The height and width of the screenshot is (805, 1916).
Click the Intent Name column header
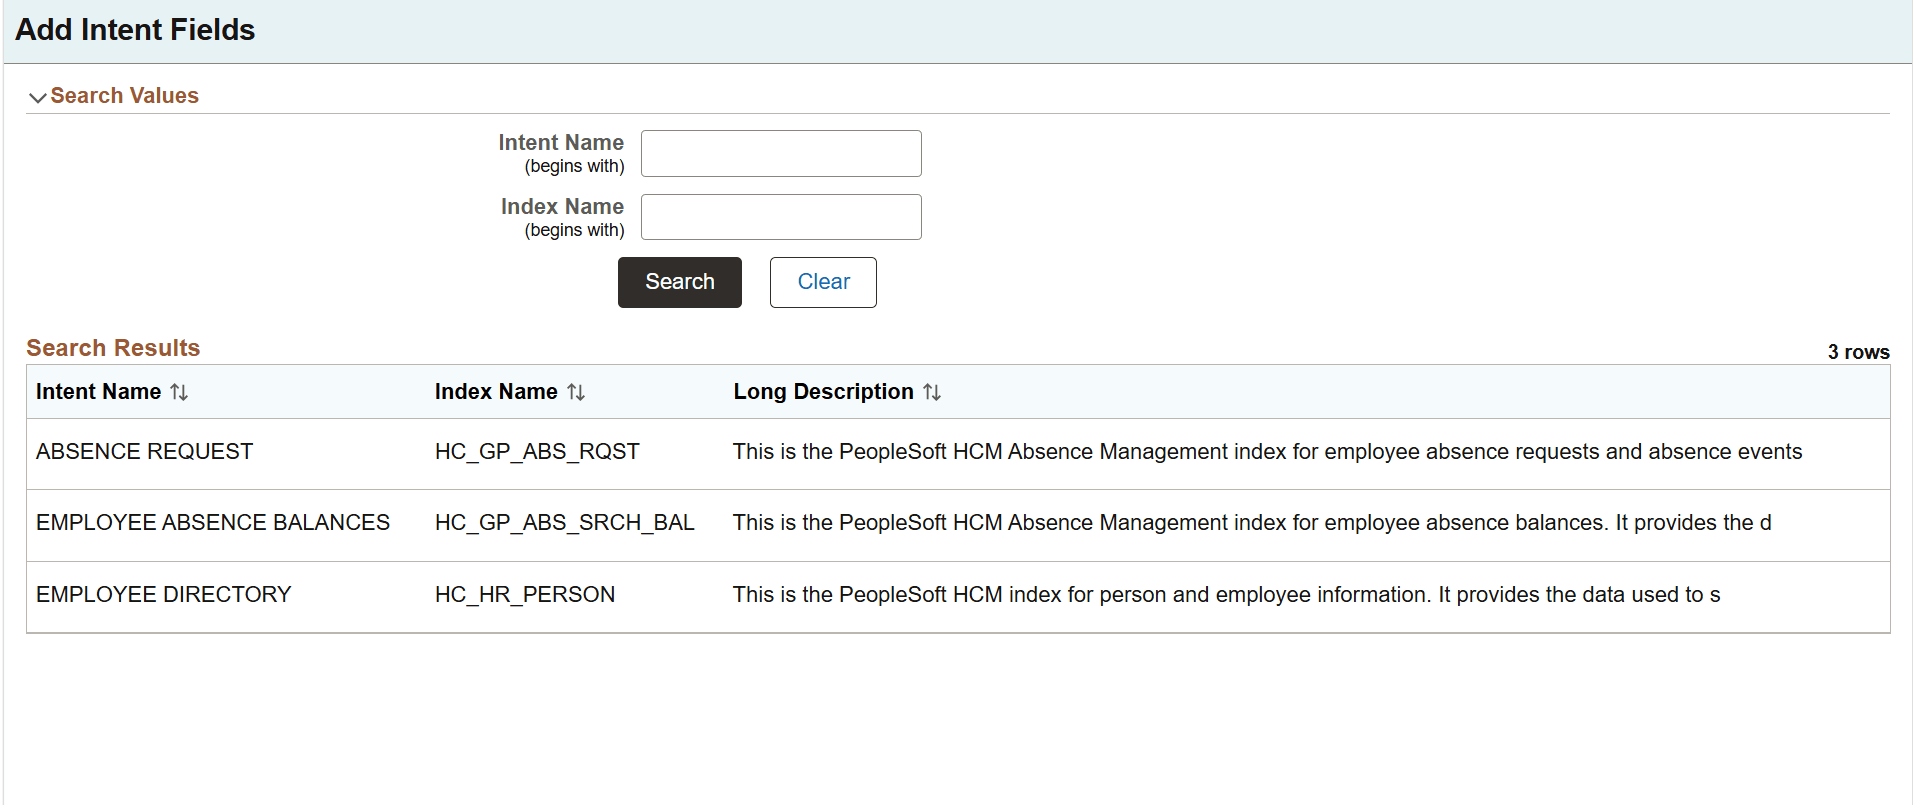pos(98,392)
